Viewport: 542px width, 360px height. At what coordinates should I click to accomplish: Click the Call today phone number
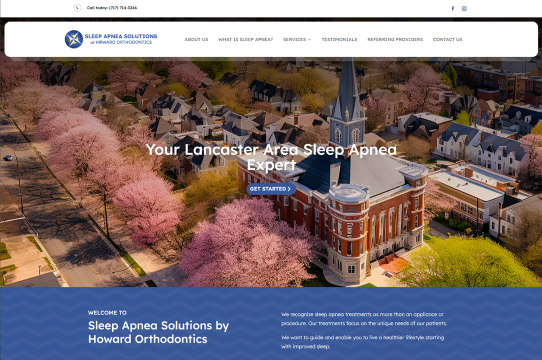112,8
